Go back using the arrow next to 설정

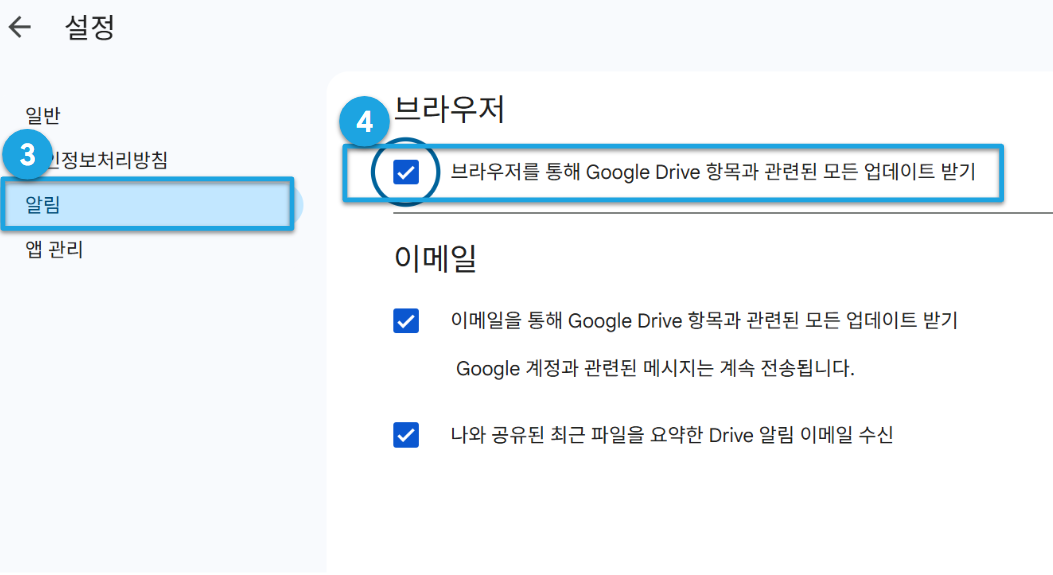point(20,27)
